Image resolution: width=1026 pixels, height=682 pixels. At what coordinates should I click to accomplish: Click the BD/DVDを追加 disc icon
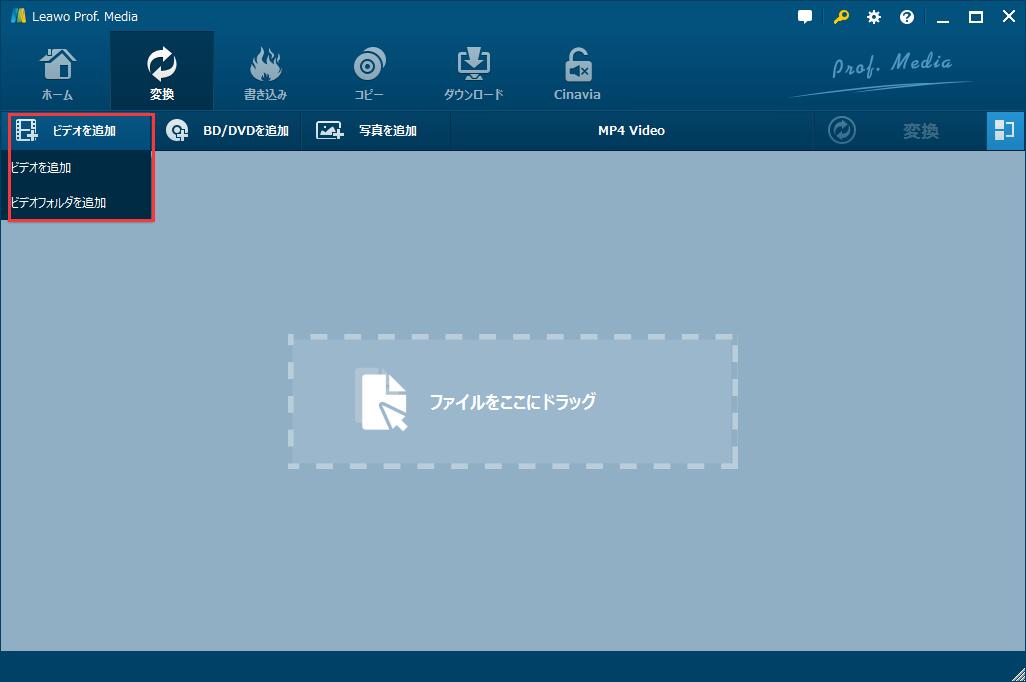[x=177, y=131]
